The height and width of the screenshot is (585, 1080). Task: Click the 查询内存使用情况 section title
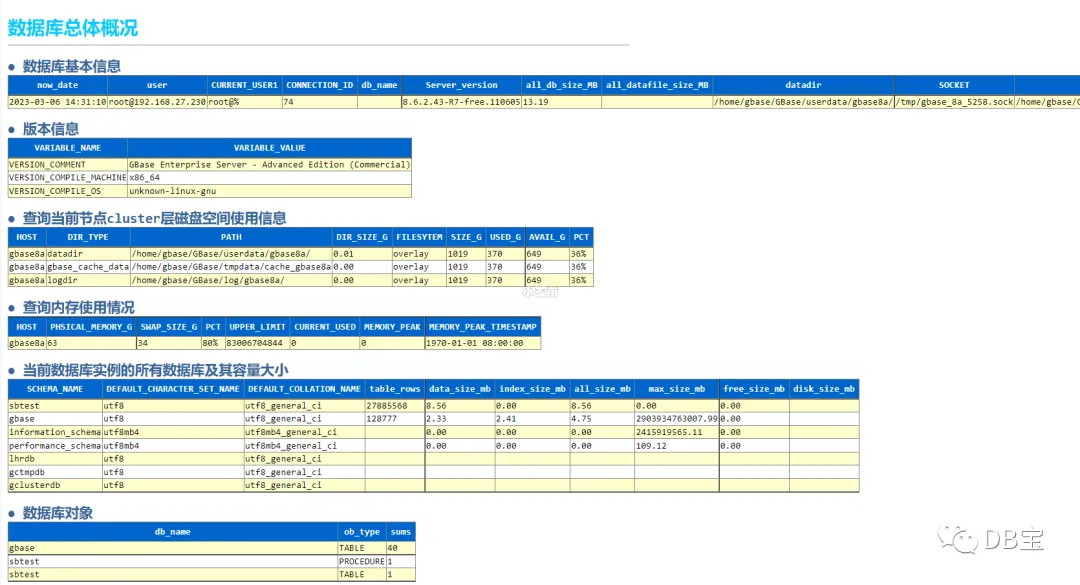coord(79,308)
